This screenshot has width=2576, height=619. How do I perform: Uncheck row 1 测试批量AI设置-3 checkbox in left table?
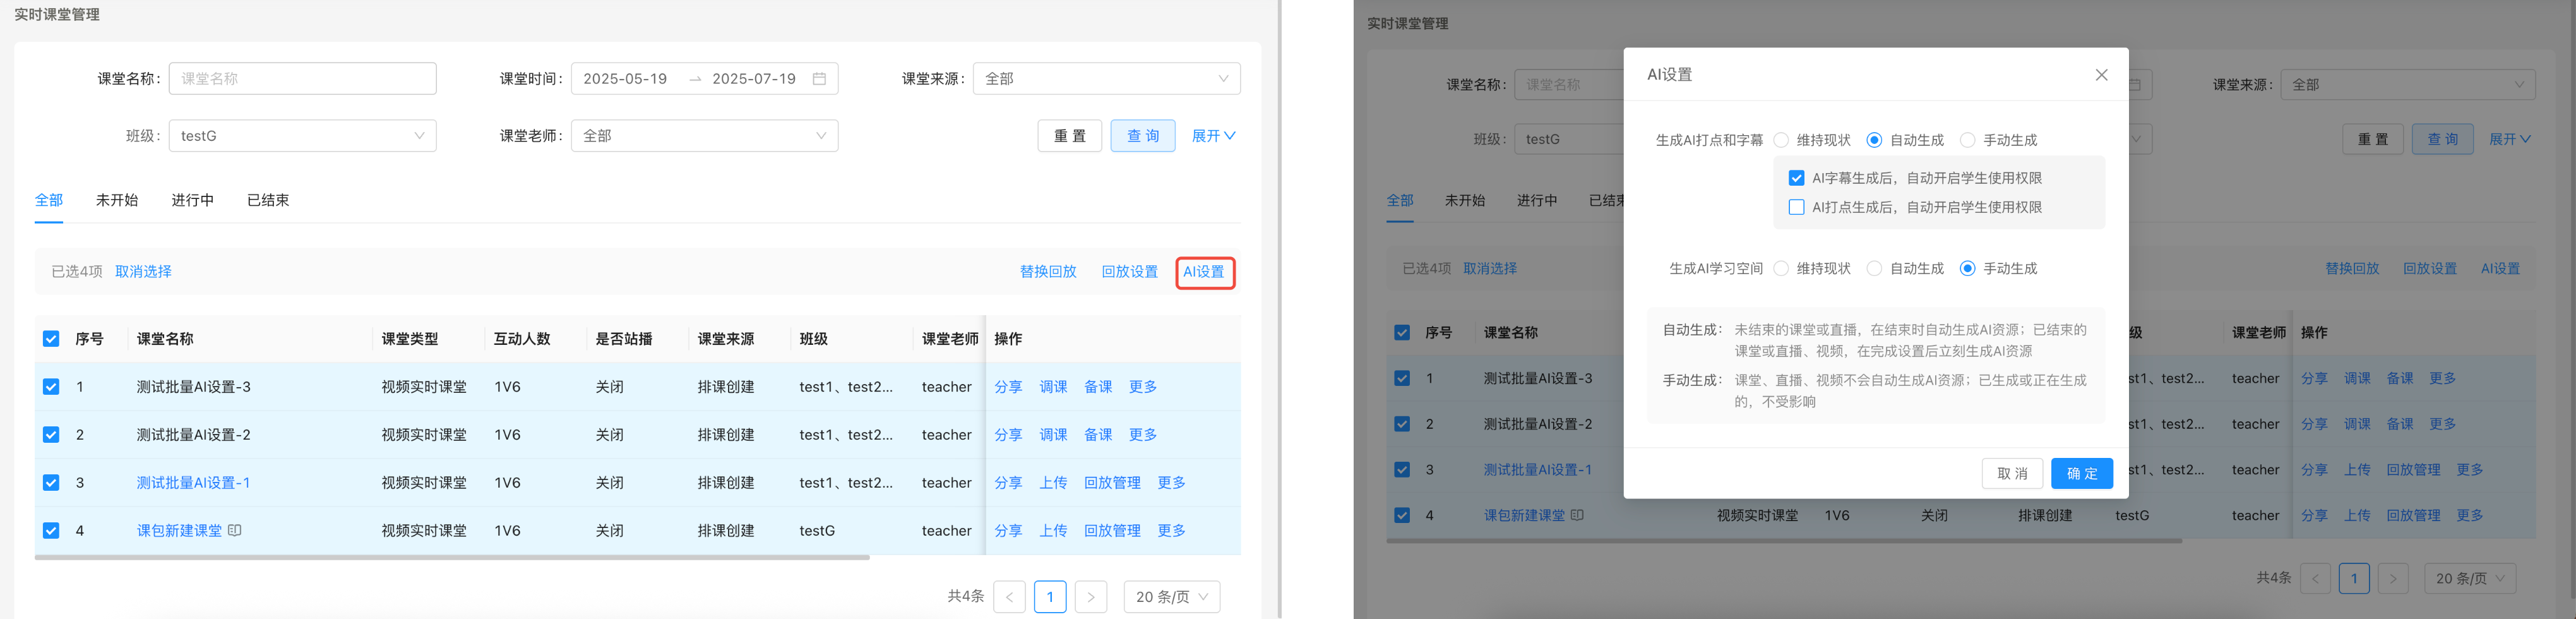(x=51, y=387)
